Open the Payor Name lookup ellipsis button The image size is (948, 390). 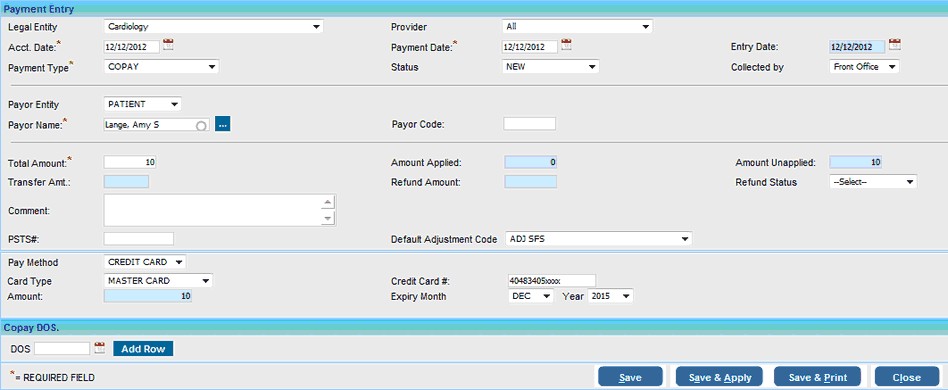(222, 125)
